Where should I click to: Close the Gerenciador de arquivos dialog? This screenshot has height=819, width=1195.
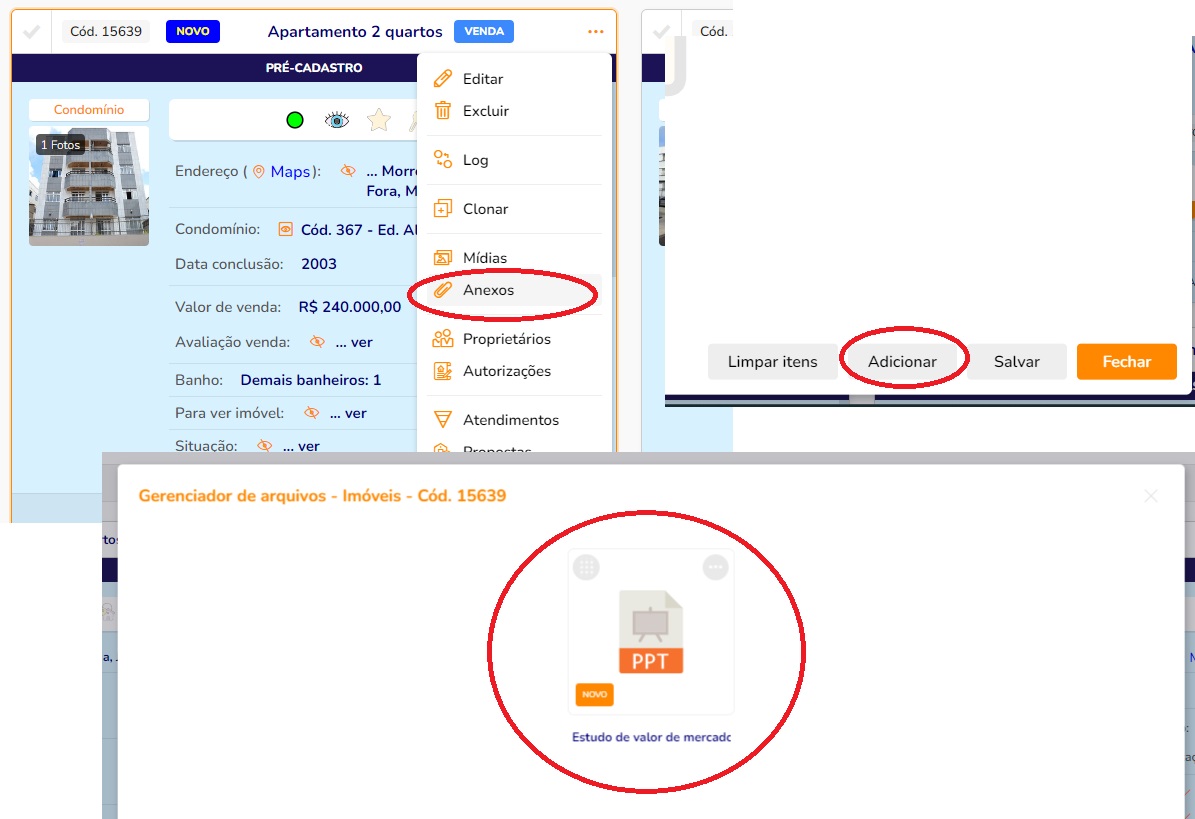point(1151,496)
